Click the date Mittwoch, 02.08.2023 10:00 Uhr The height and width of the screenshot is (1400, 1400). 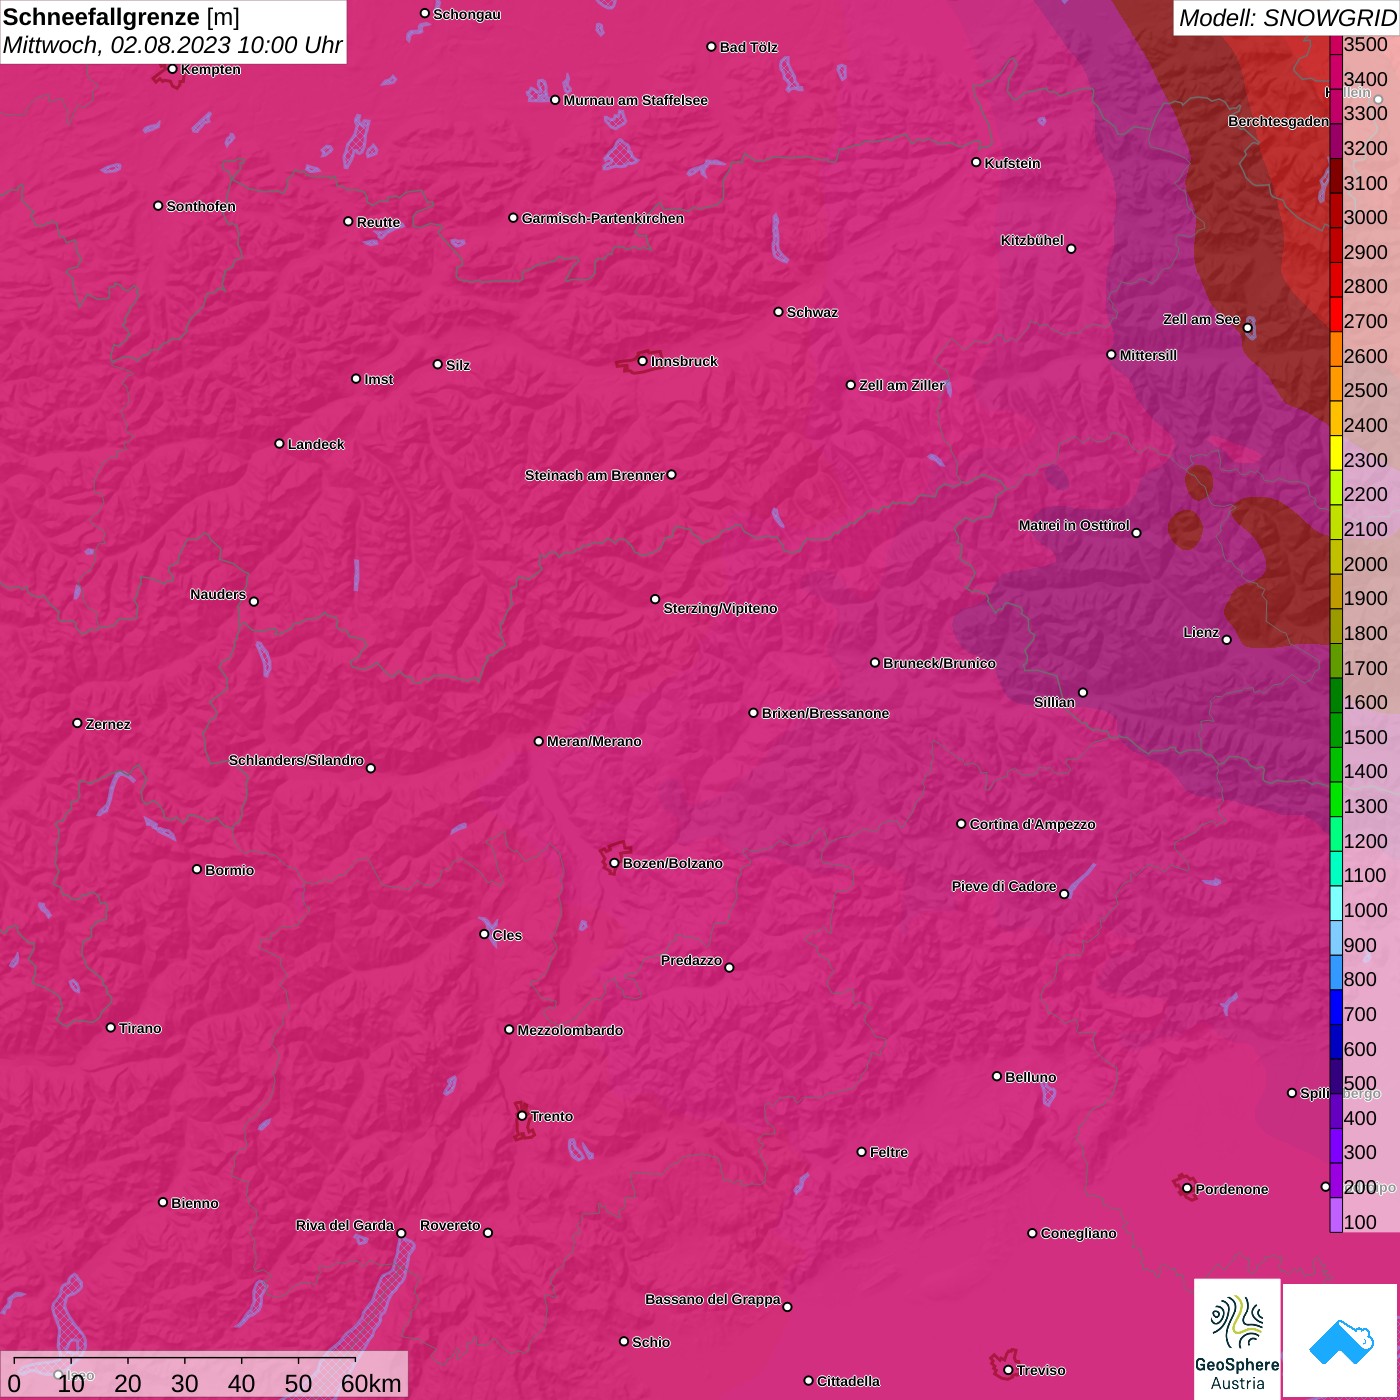point(172,45)
